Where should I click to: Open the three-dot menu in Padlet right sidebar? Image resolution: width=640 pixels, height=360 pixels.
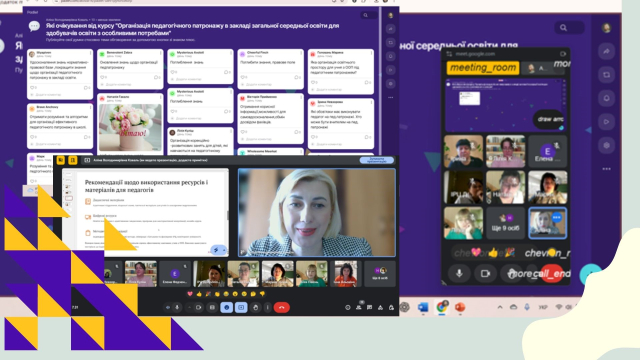tap(607, 169)
